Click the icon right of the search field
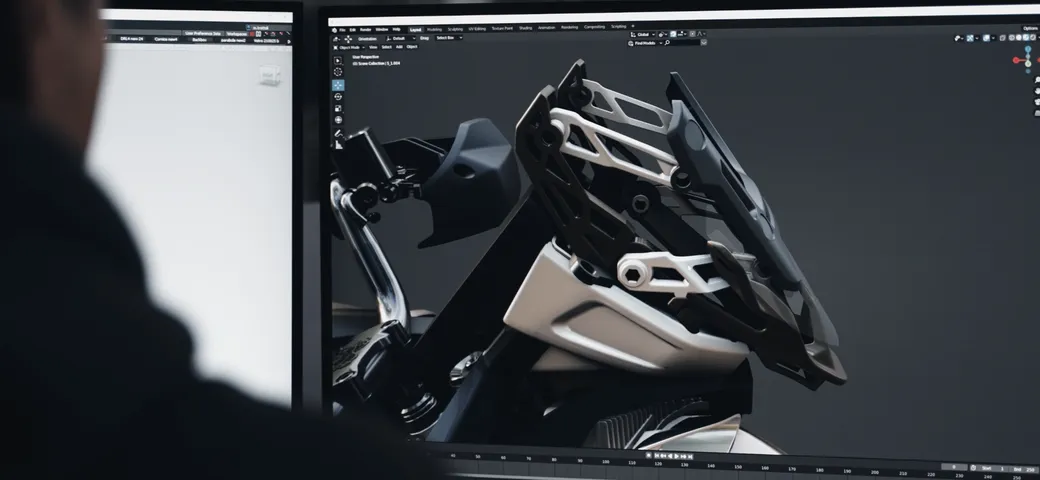The image size is (1040, 480). 704,42
